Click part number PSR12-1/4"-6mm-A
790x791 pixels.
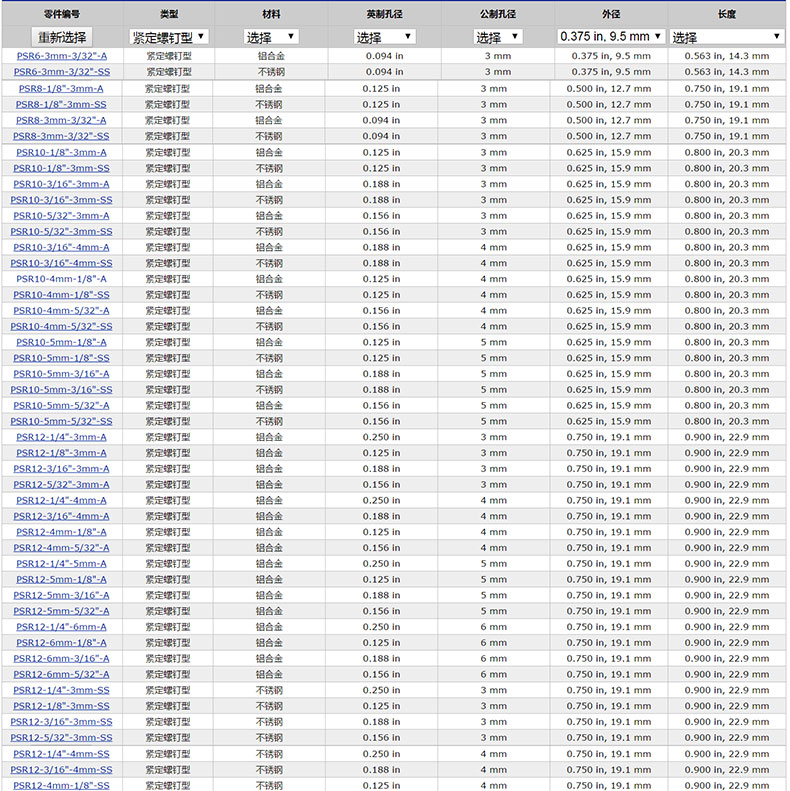(x=62, y=627)
